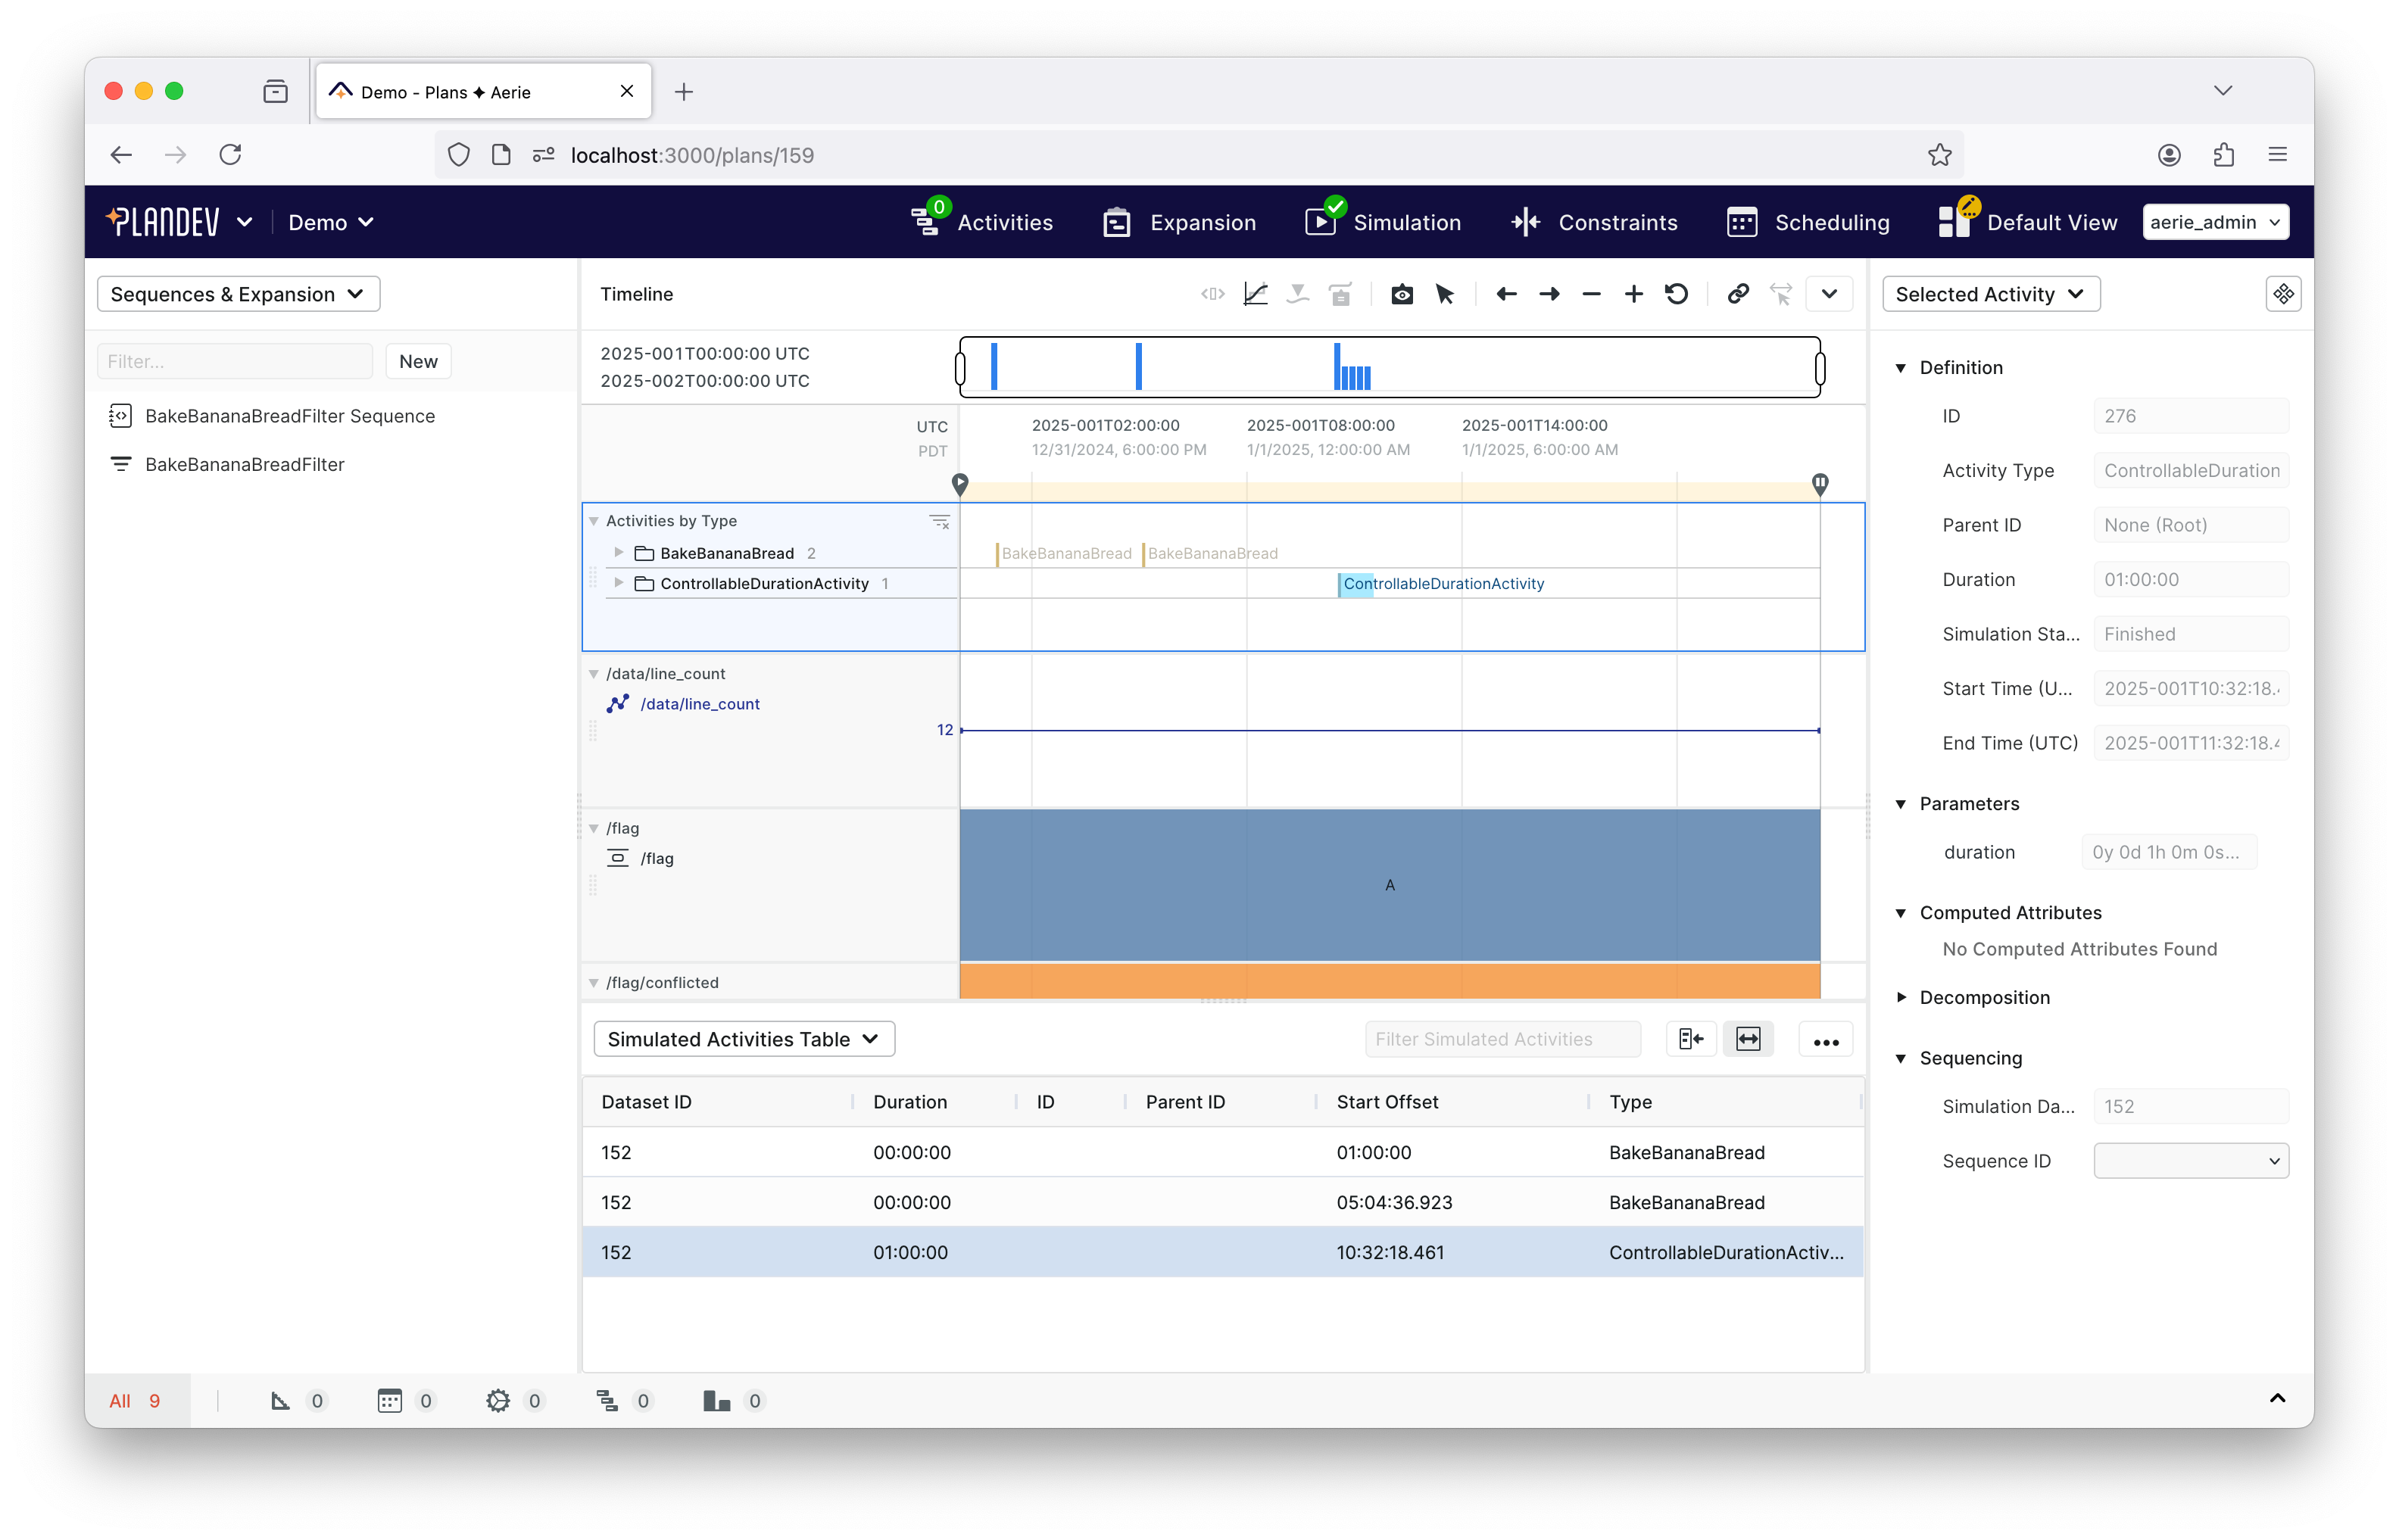The width and height of the screenshot is (2399, 1540).
Task: Expand the BakeBananaBread group in Activities by Type
Action: [618, 552]
